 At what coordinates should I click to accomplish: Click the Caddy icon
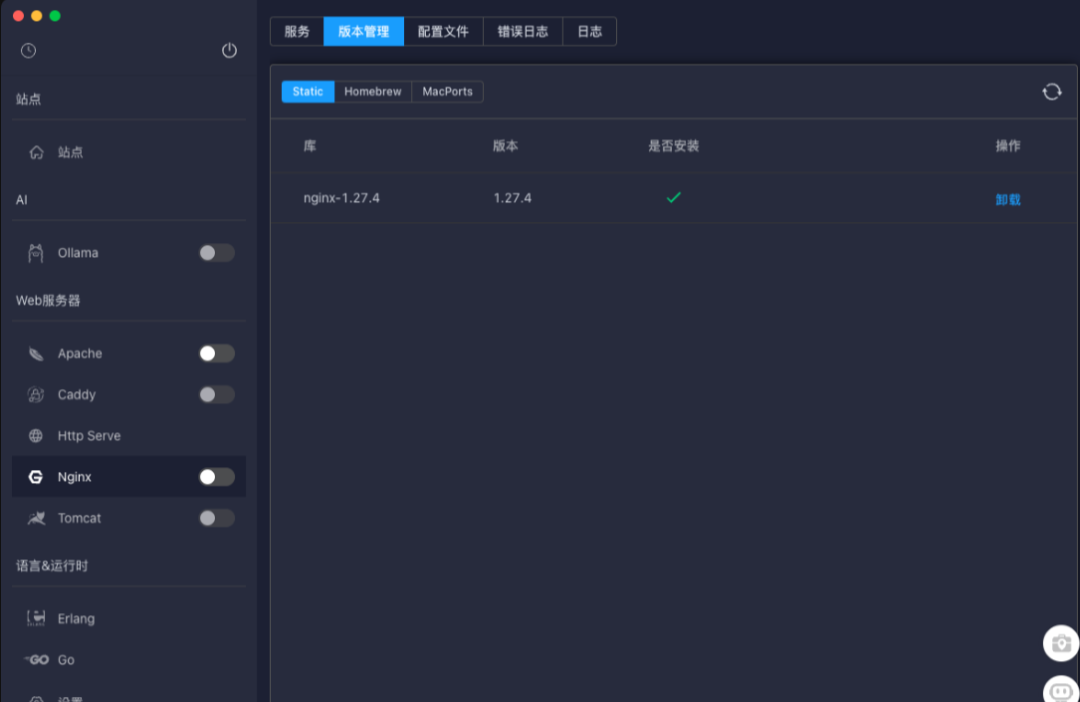[36, 395]
